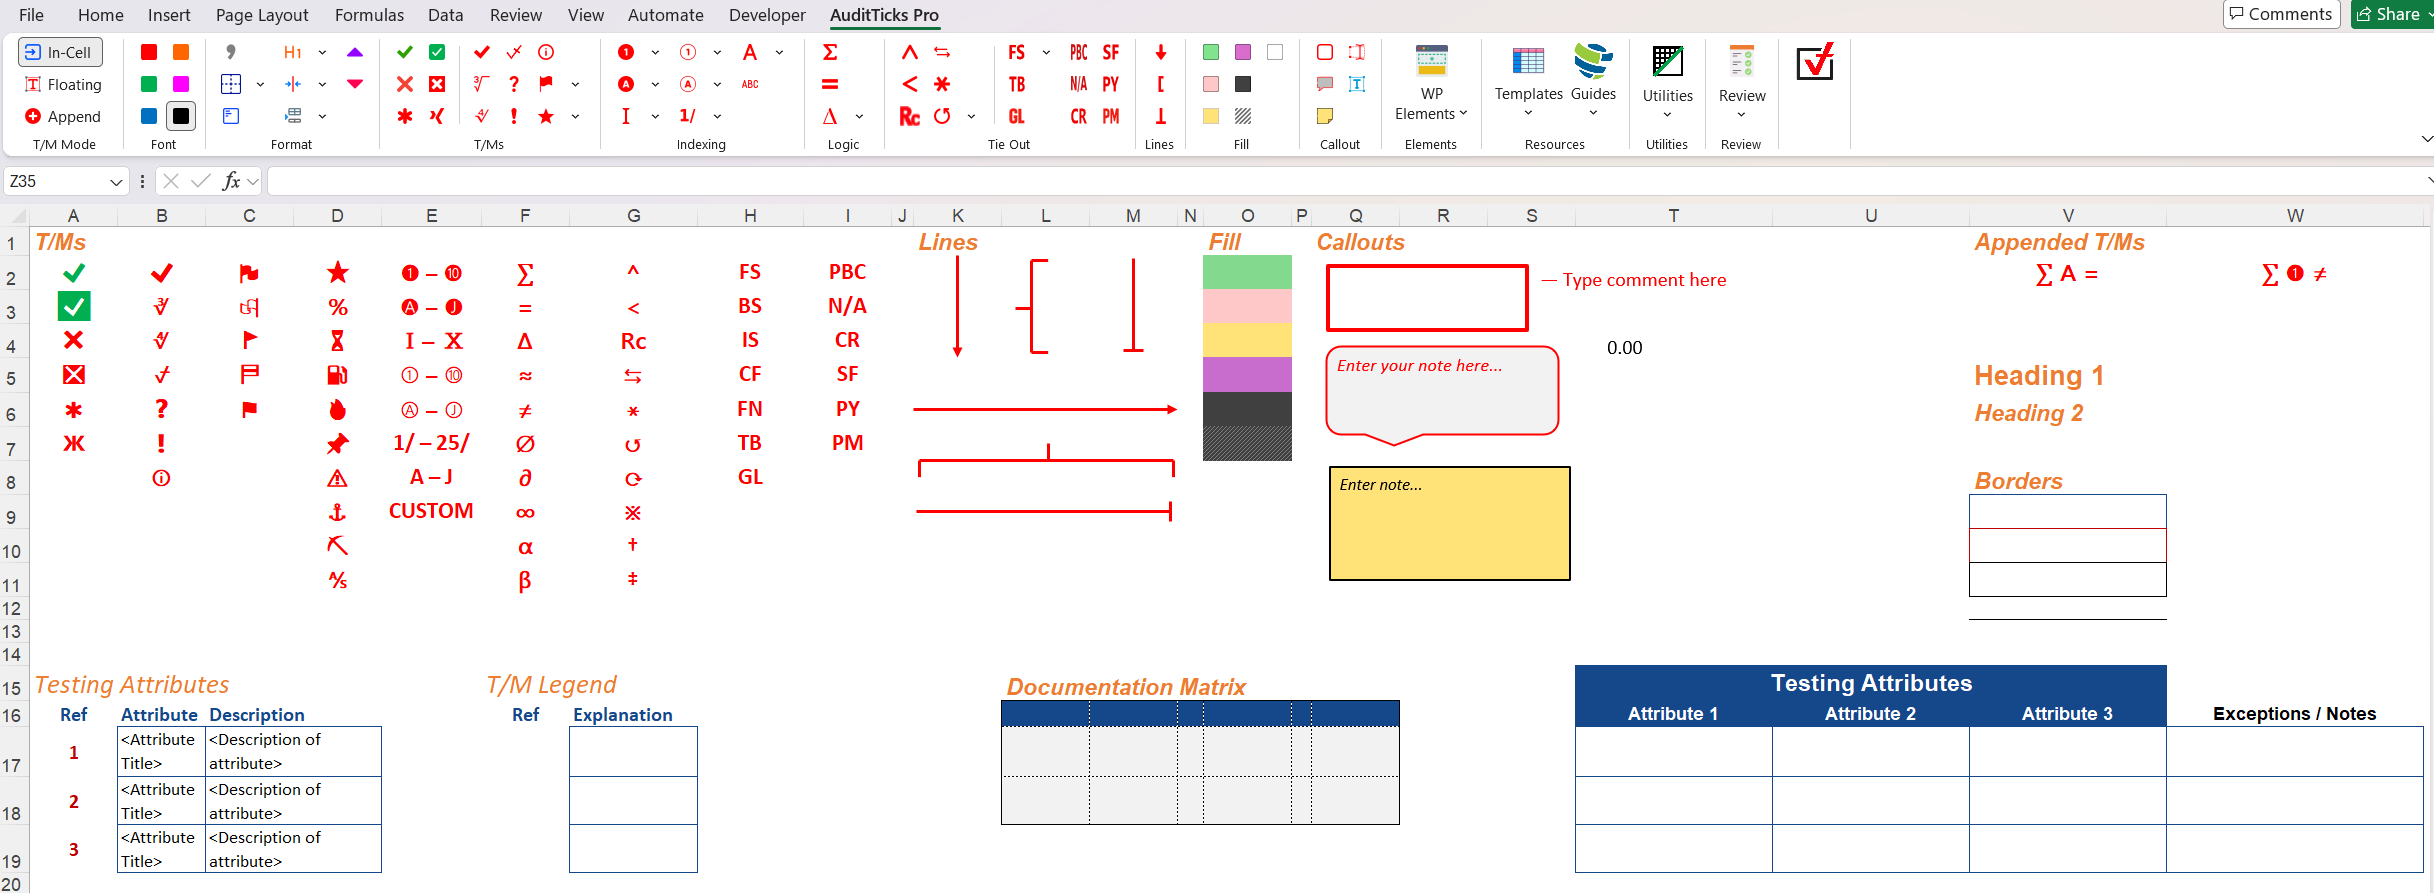2434x893 pixels.
Task: Select In-Cell tickmark mode
Action: (60, 52)
